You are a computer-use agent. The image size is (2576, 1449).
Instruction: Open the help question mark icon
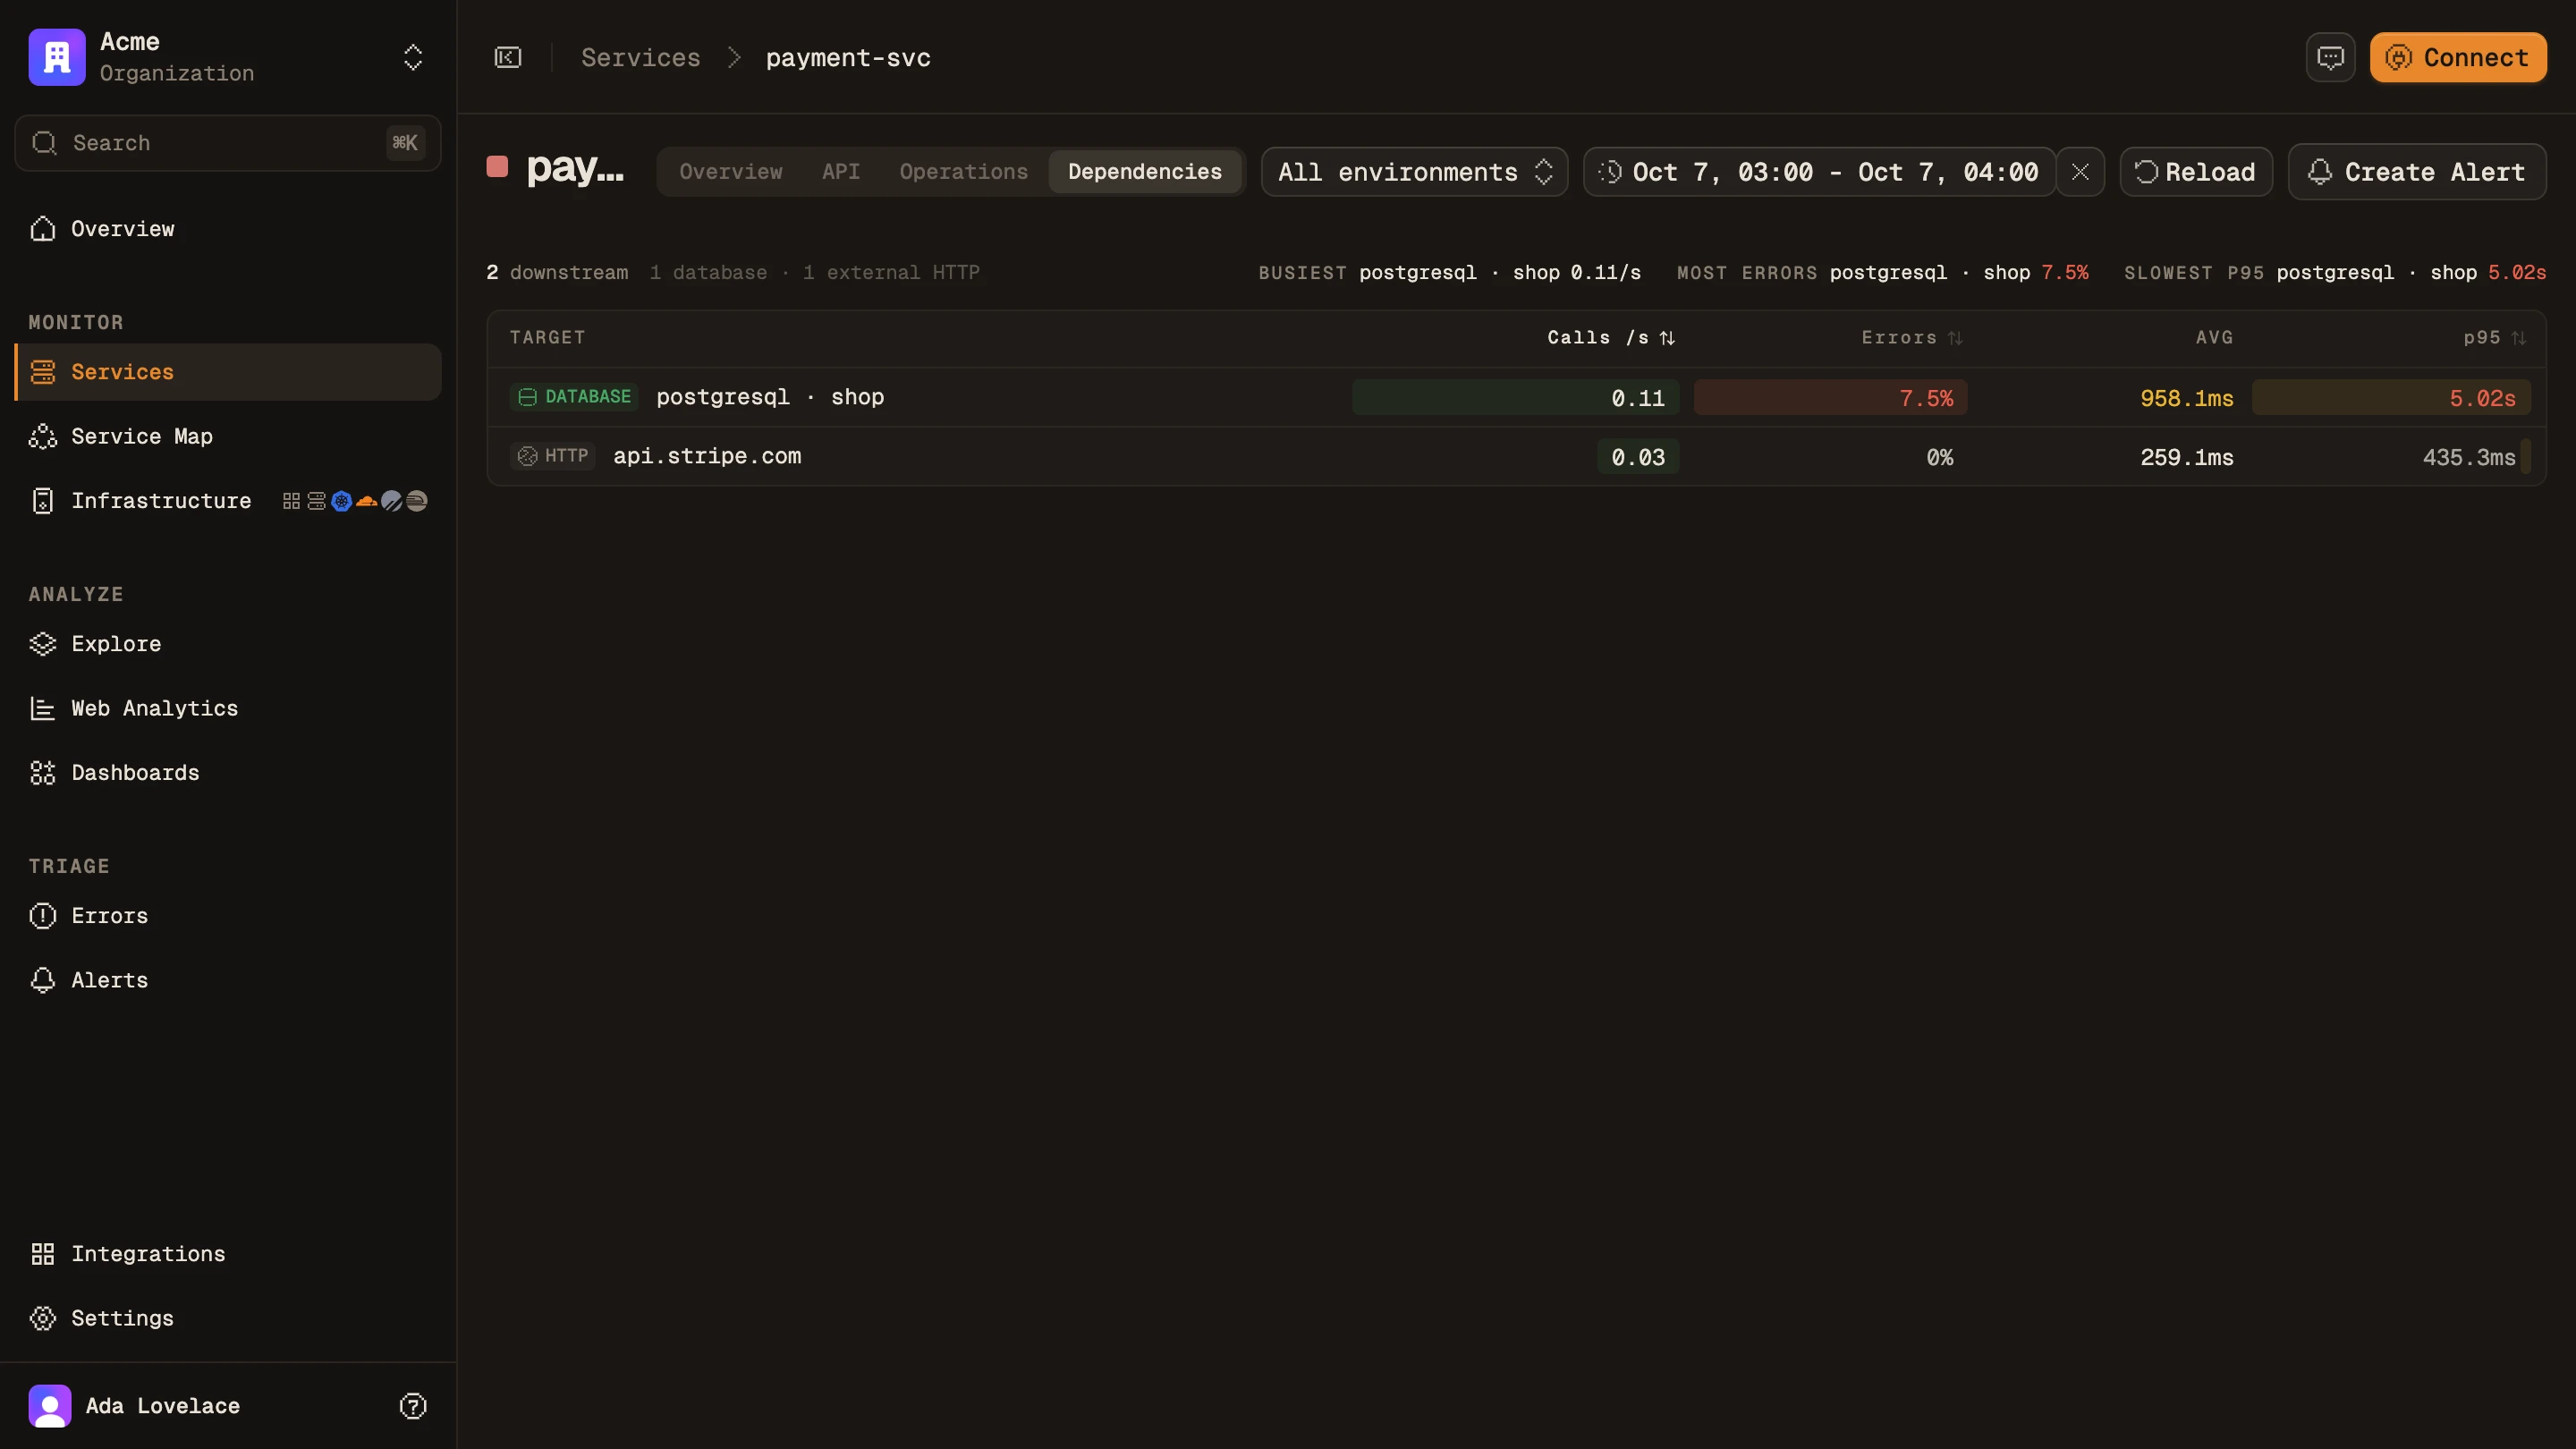413,1406
